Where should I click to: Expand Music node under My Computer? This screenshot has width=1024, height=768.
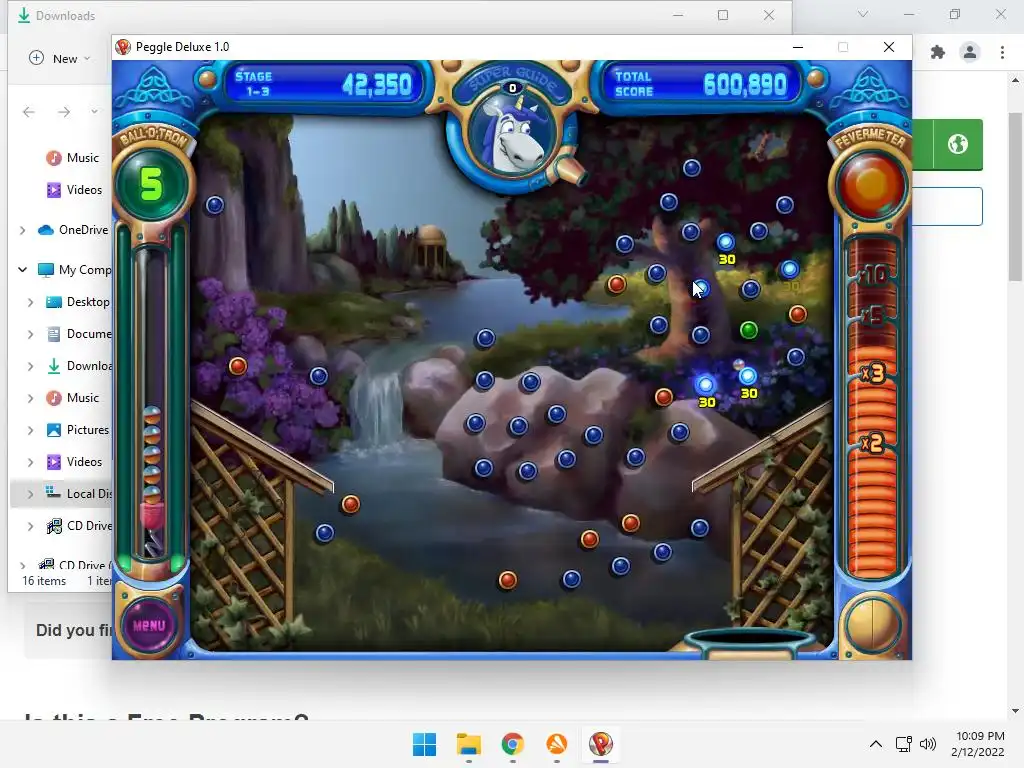click(x=31, y=398)
